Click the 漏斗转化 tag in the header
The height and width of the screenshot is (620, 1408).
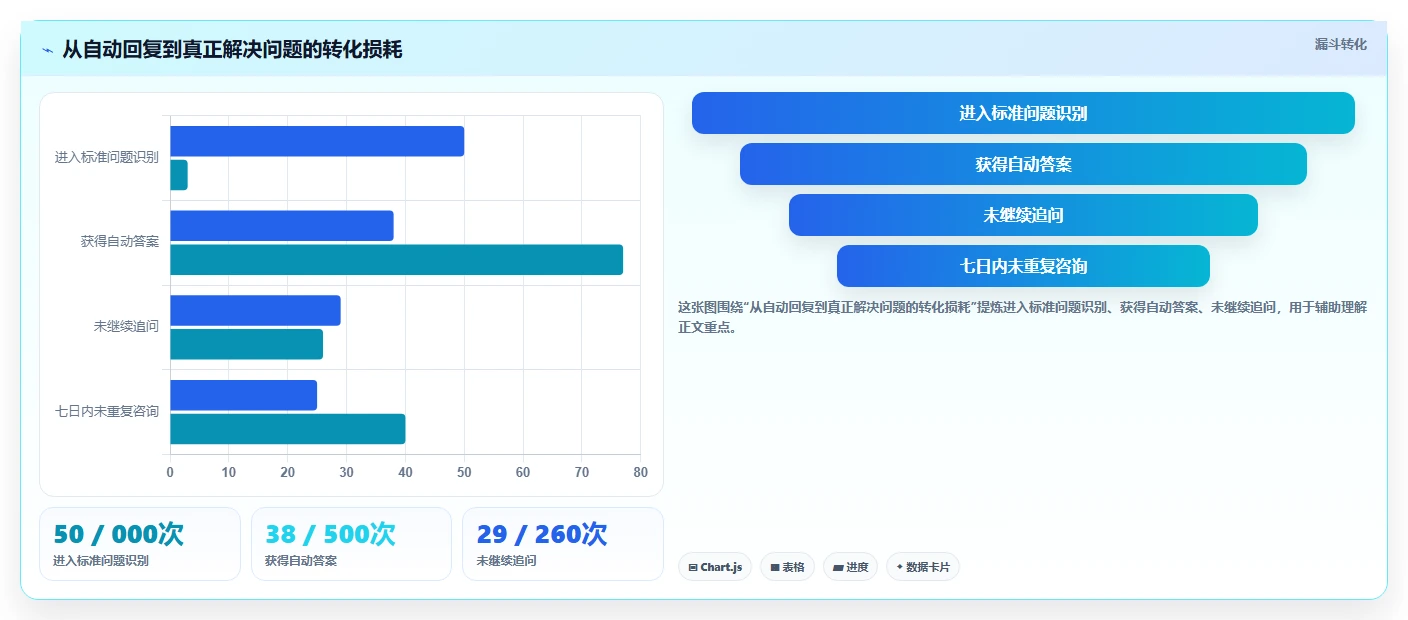click(1340, 44)
